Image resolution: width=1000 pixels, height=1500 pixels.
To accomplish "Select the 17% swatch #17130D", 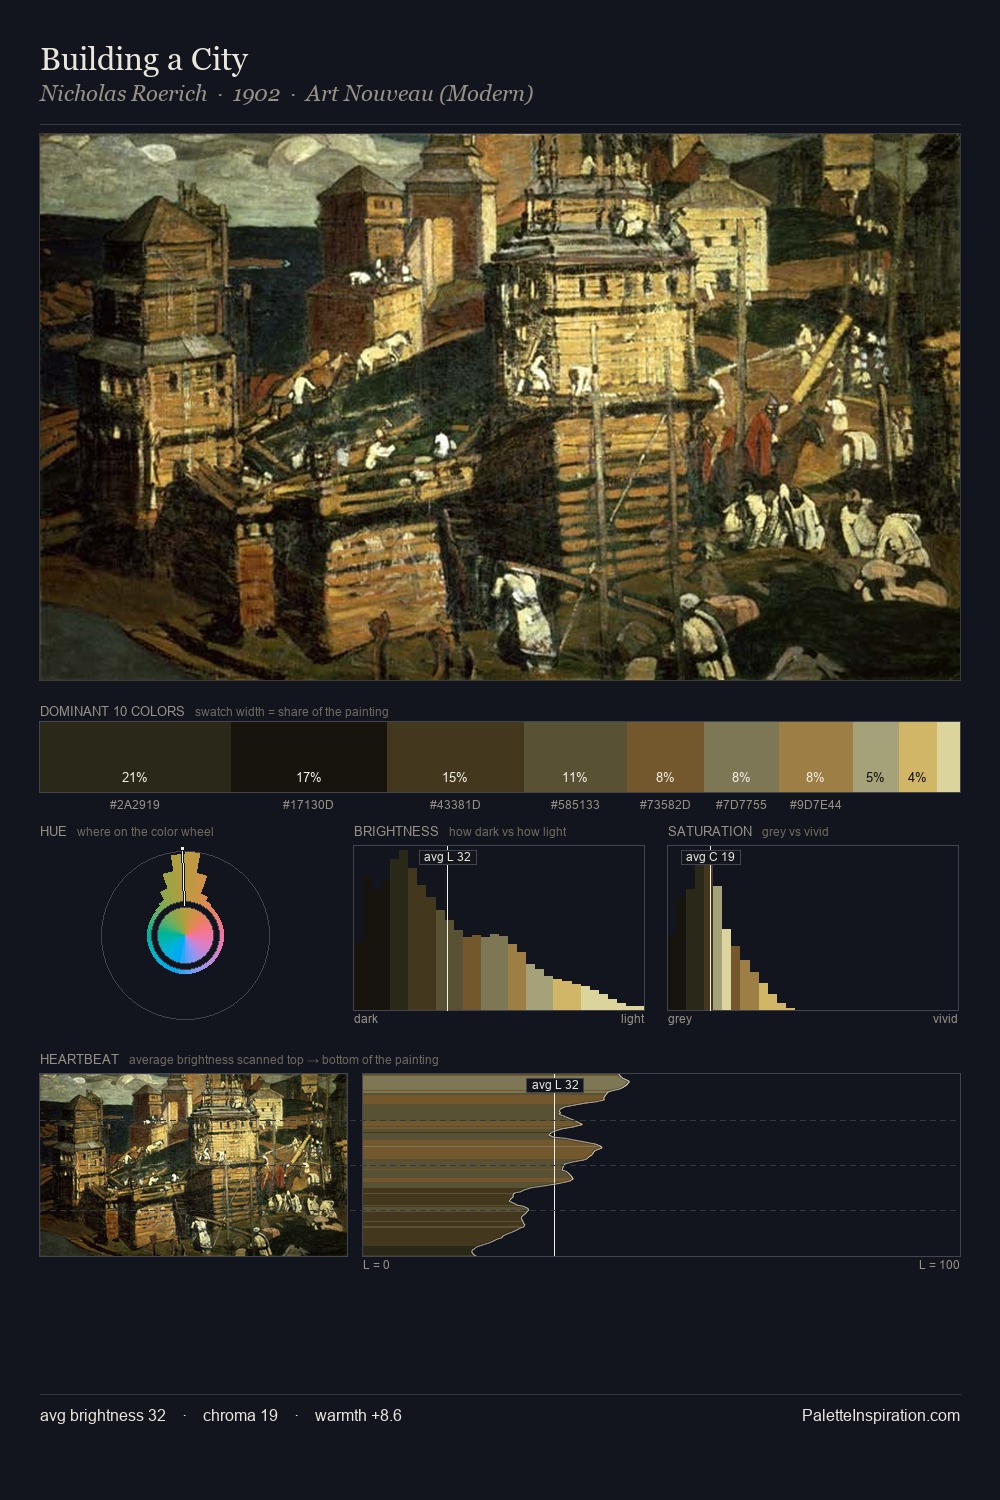I will pyautogui.click(x=309, y=757).
